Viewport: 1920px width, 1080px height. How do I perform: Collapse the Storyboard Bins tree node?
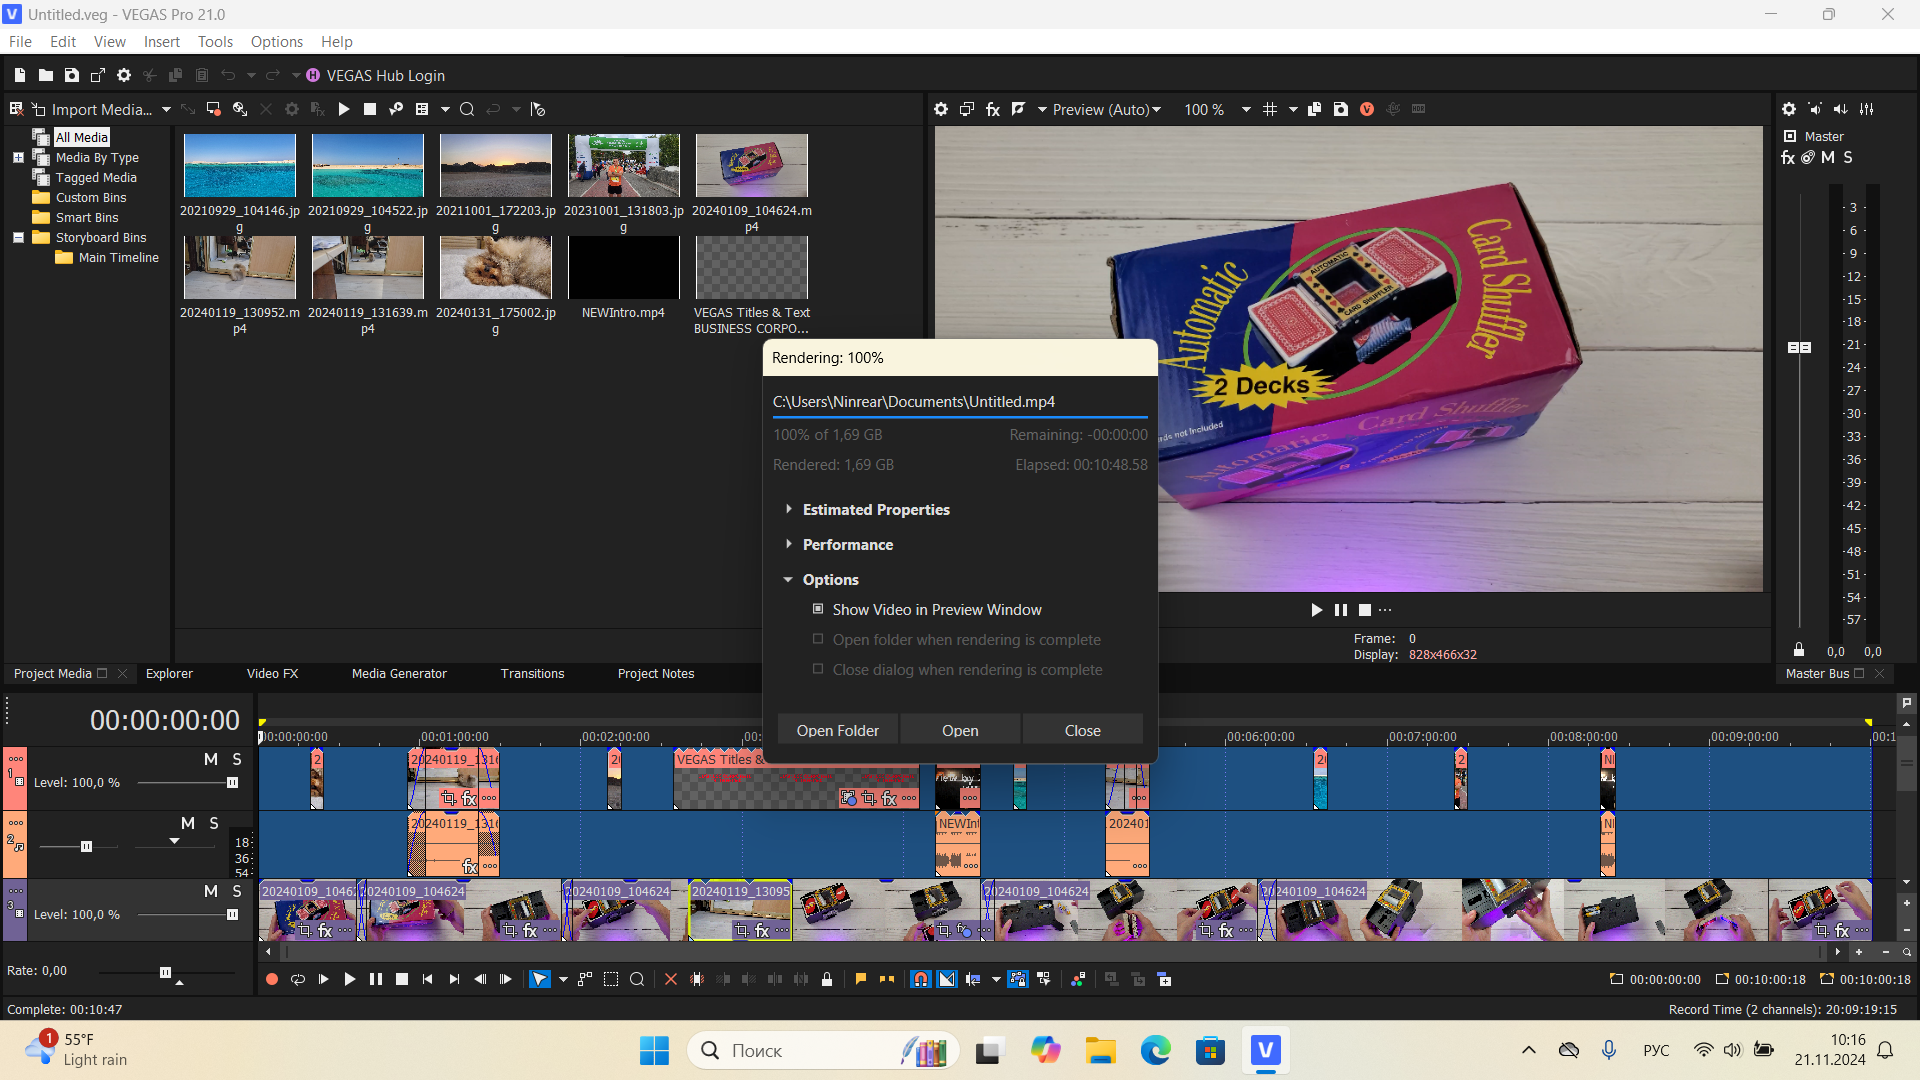tap(18, 237)
